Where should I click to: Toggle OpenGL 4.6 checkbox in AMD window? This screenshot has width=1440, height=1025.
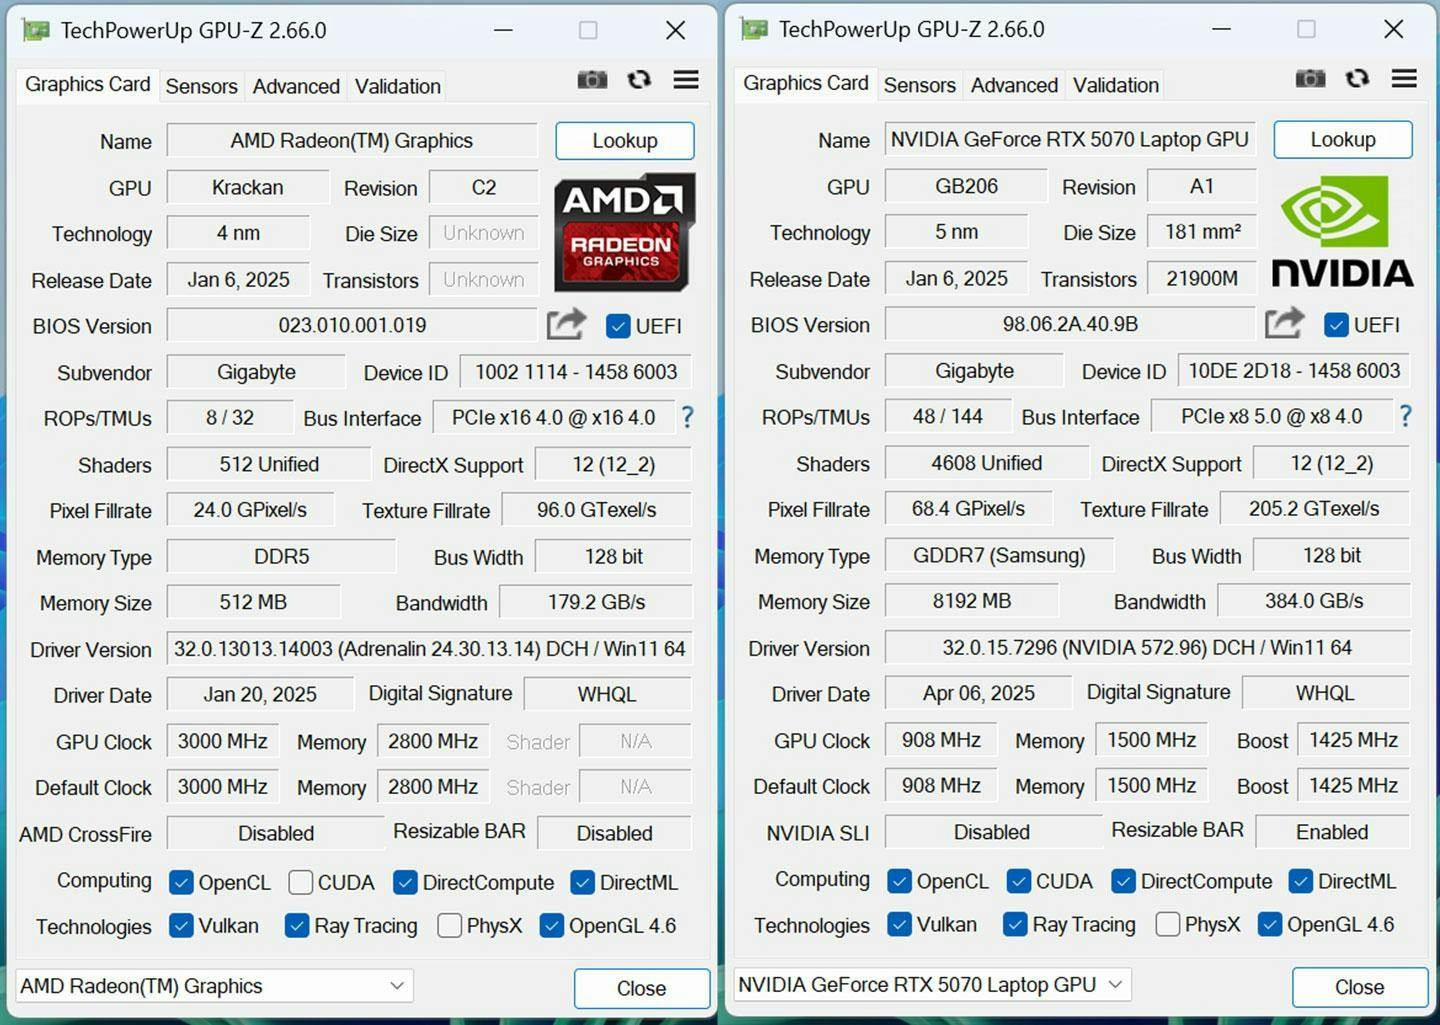click(x=551, y=926)
